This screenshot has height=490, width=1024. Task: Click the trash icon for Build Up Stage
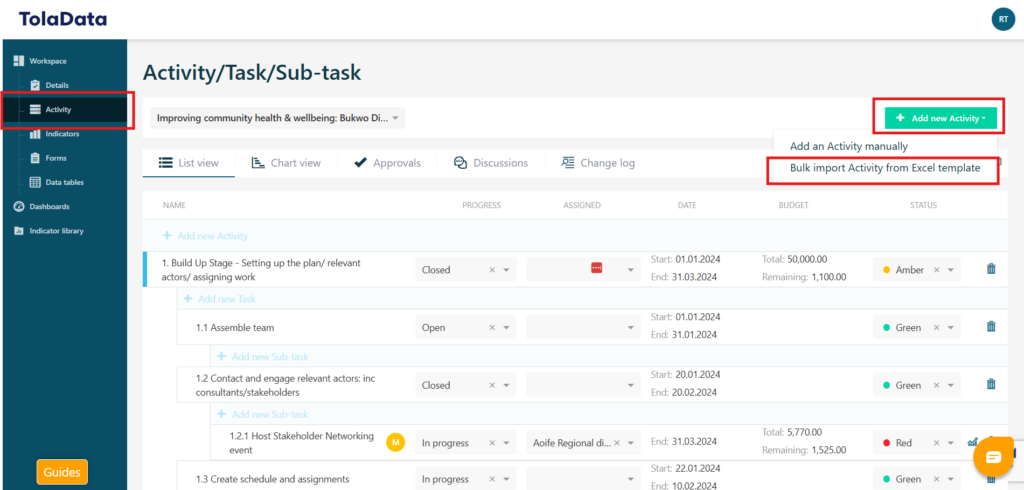coord(991,269)
